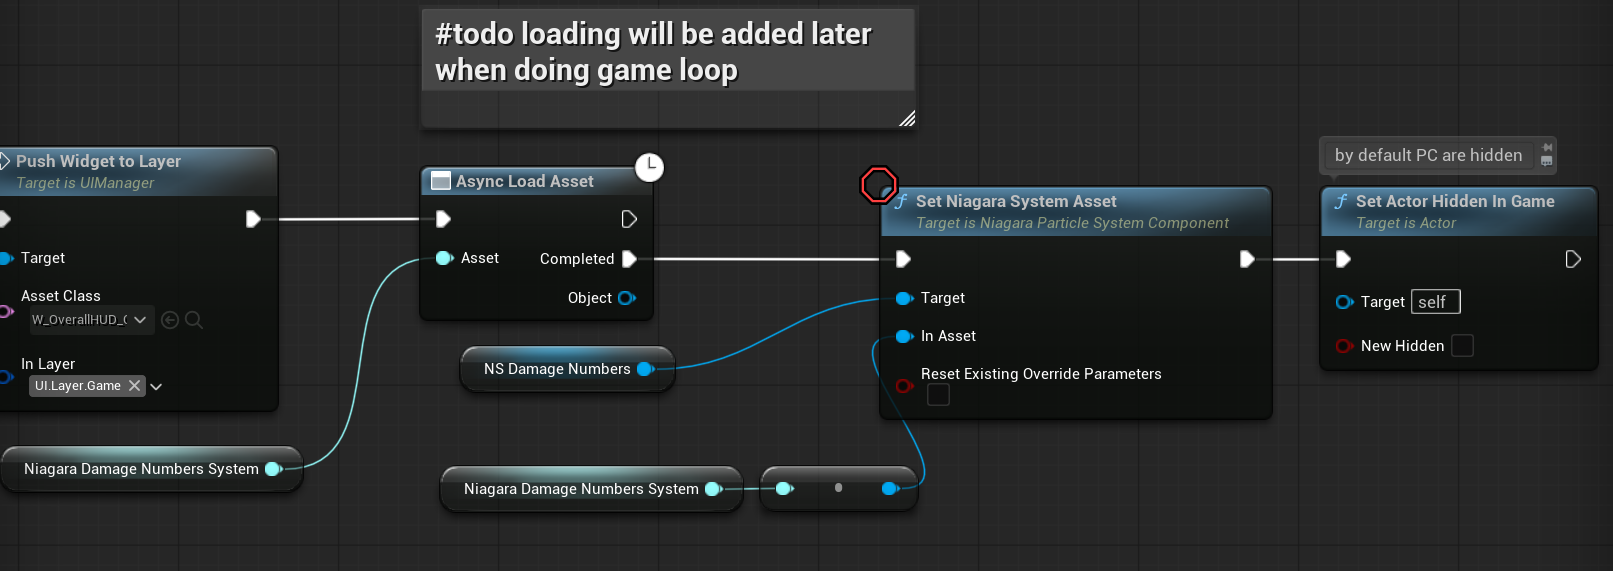
Task: Toggle the comment bubble visibility button
Action: (x=1547, y=161)
